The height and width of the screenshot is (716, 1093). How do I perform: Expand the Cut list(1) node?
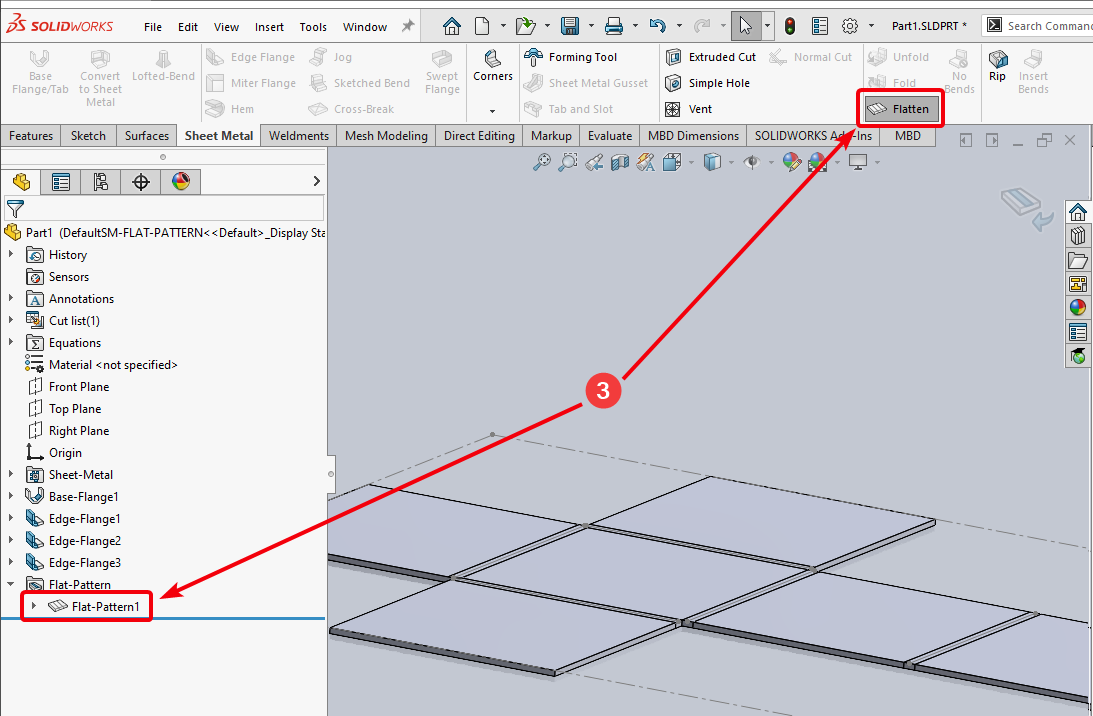[11, 320]
